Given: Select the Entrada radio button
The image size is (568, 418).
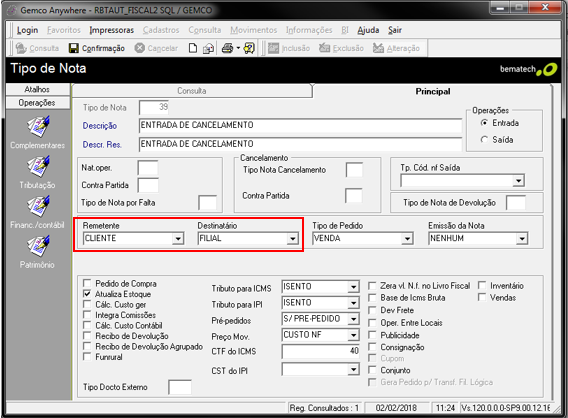Looking at the screenshot, I should point(484,123).
